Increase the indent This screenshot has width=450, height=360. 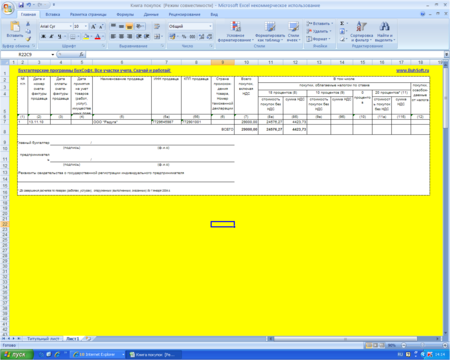pyautogui.click(x=146, y=36)
